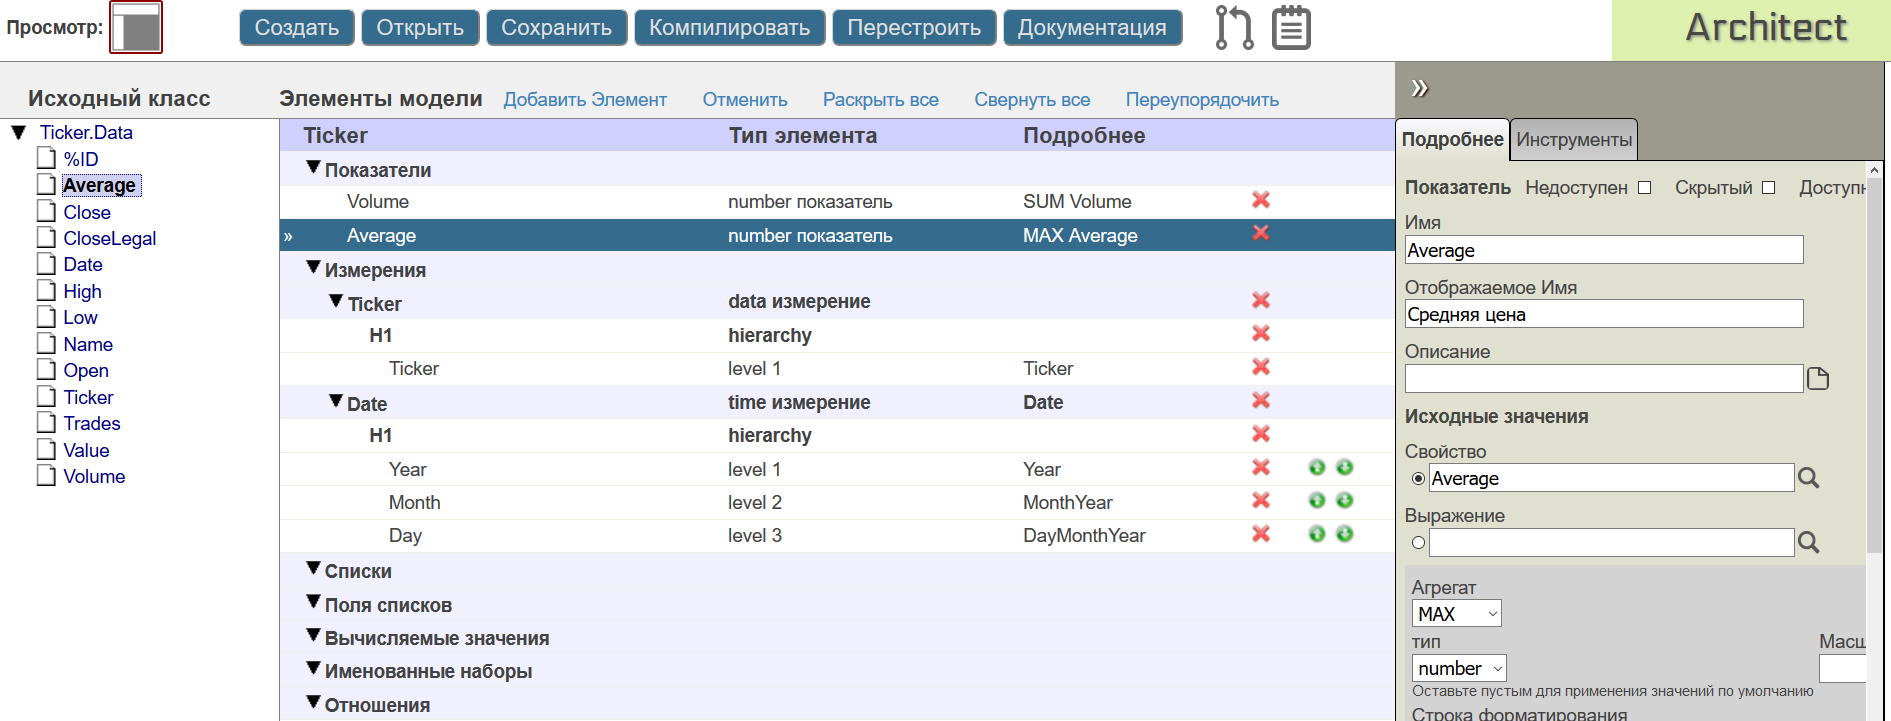Image resolution: width=1891 pixels, height=721 pixels.
Task: Delete the Ticker dimension using its red X
Action: coord(1261,300)
